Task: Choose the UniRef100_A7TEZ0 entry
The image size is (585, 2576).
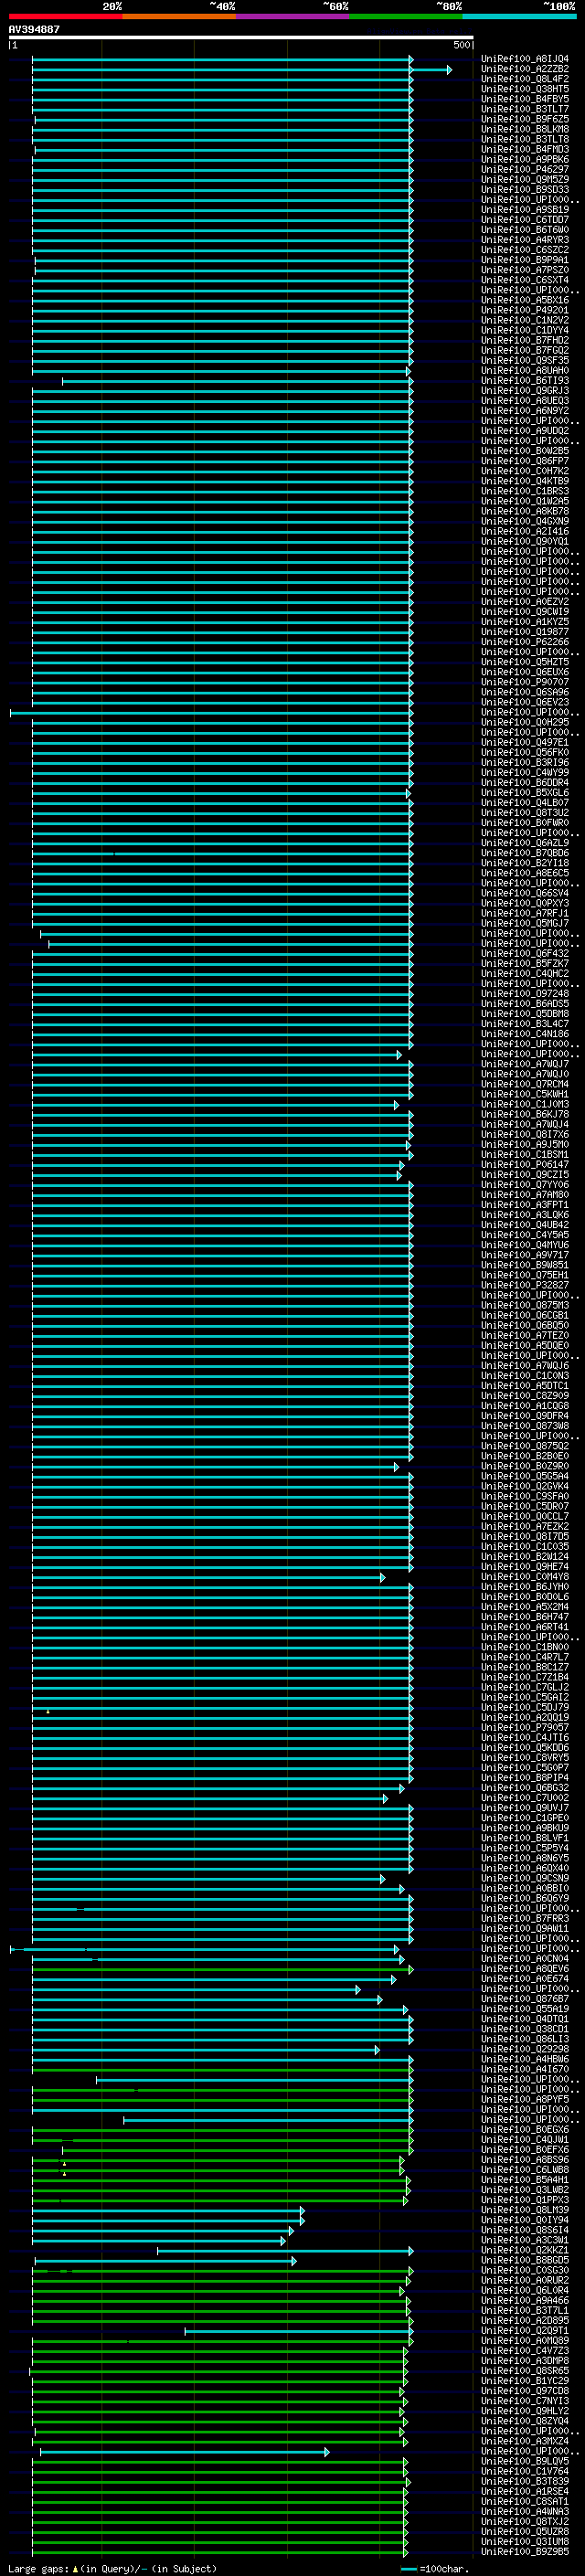Action: [525, 1335]
